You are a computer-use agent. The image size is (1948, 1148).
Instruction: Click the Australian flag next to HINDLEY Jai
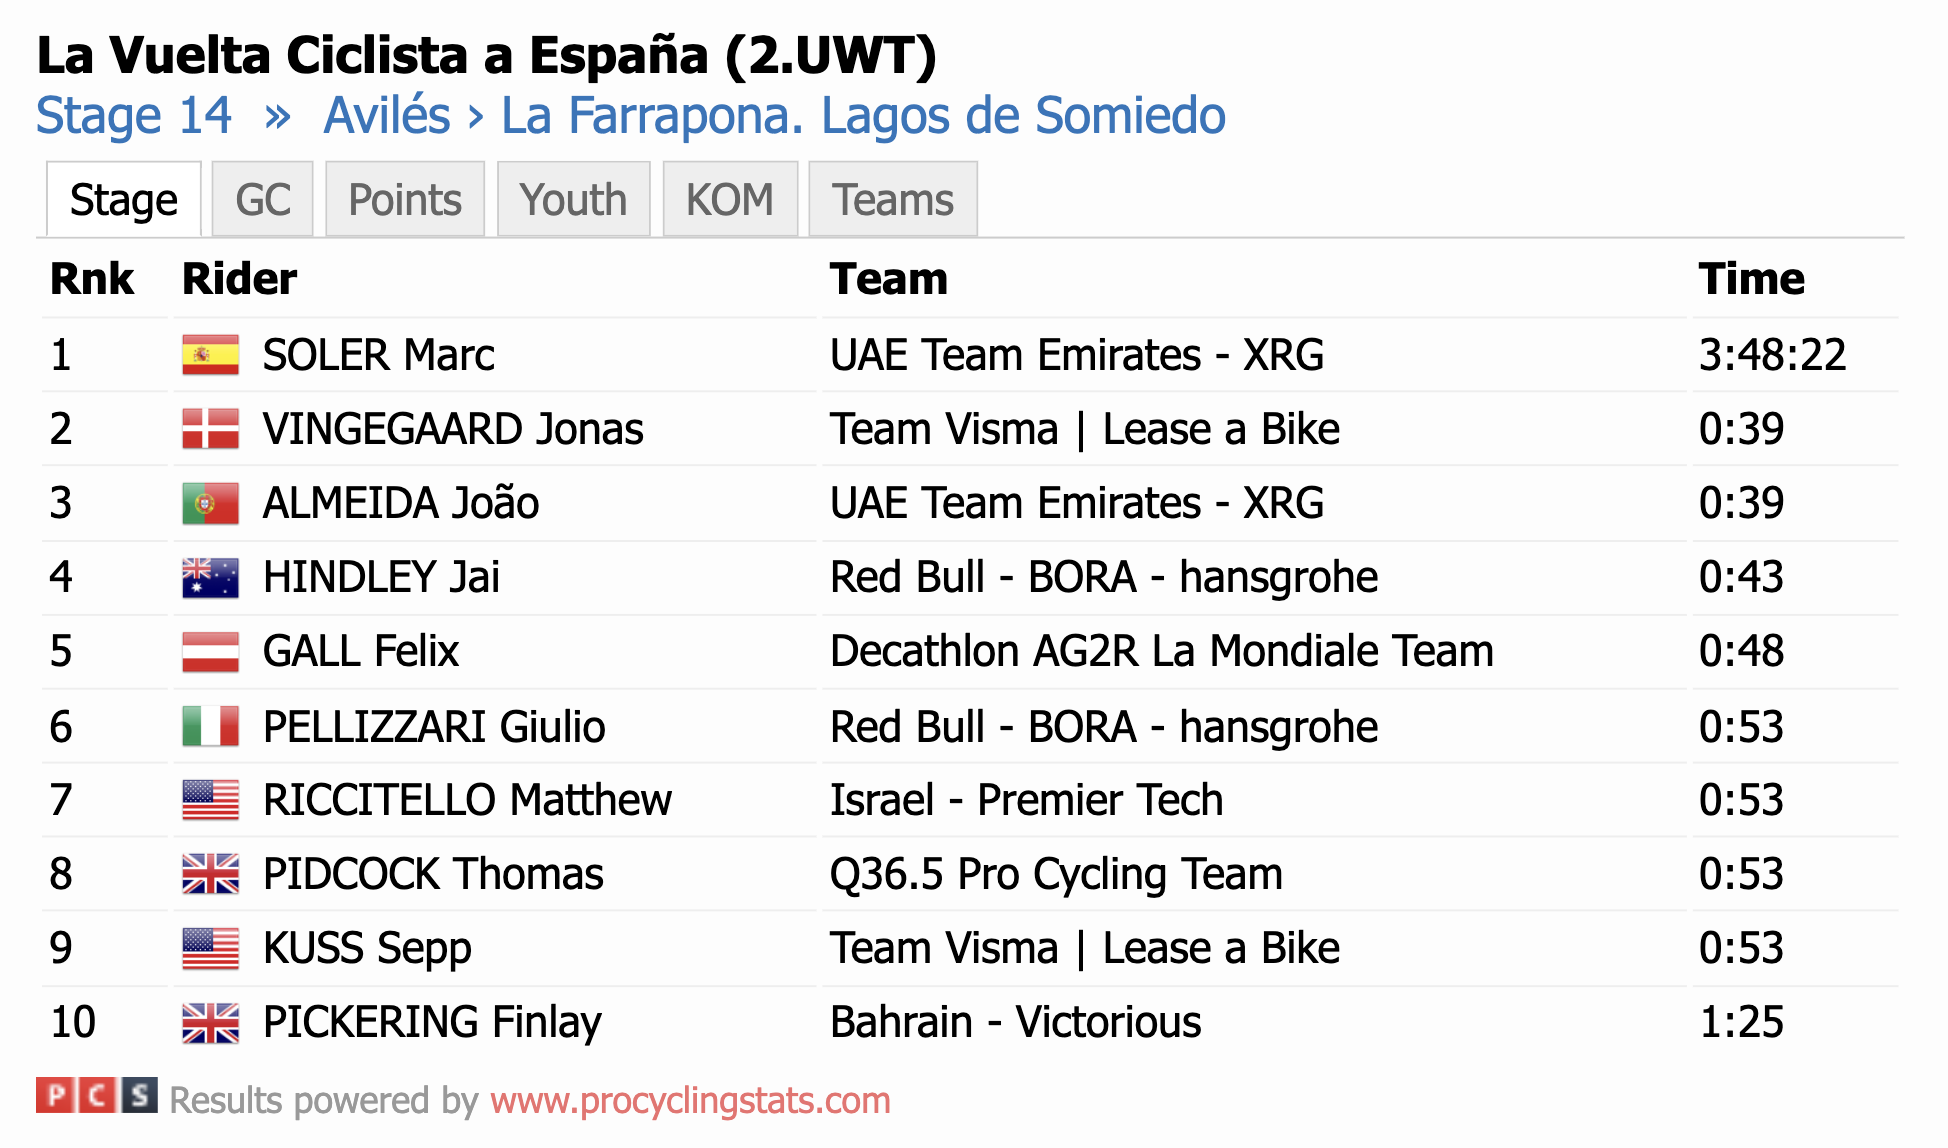click(210, 577)
